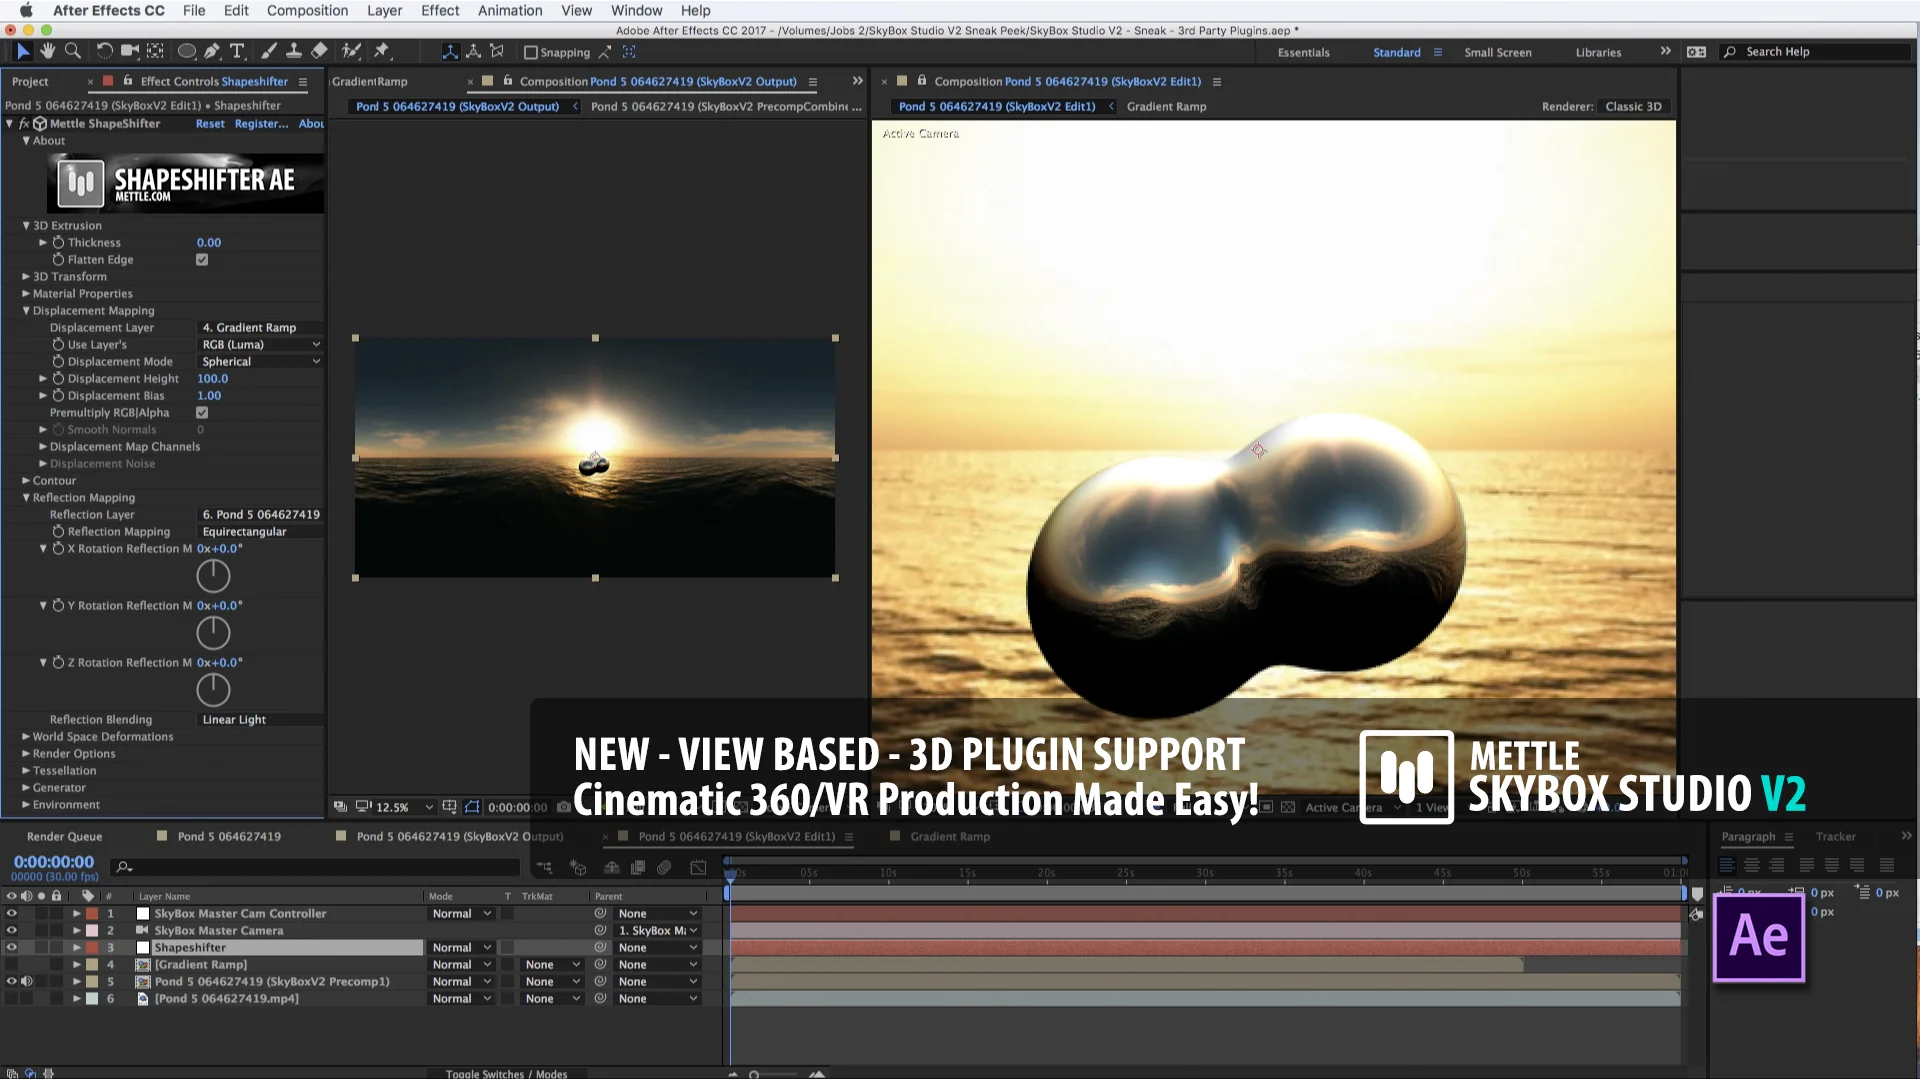Mute audio on the Pond 5 Precomp1 layer
The width and height of the screenshot is (1920, 1080).
[26, 981]
